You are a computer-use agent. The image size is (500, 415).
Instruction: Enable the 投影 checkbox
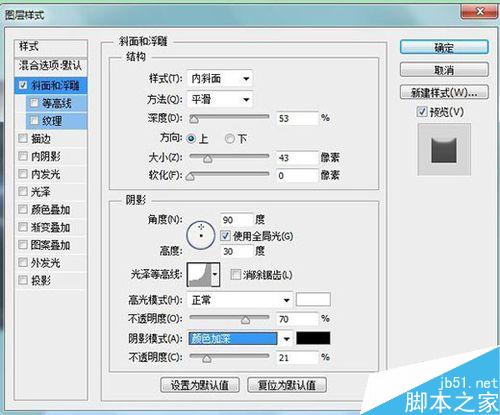tap(23, 280)
